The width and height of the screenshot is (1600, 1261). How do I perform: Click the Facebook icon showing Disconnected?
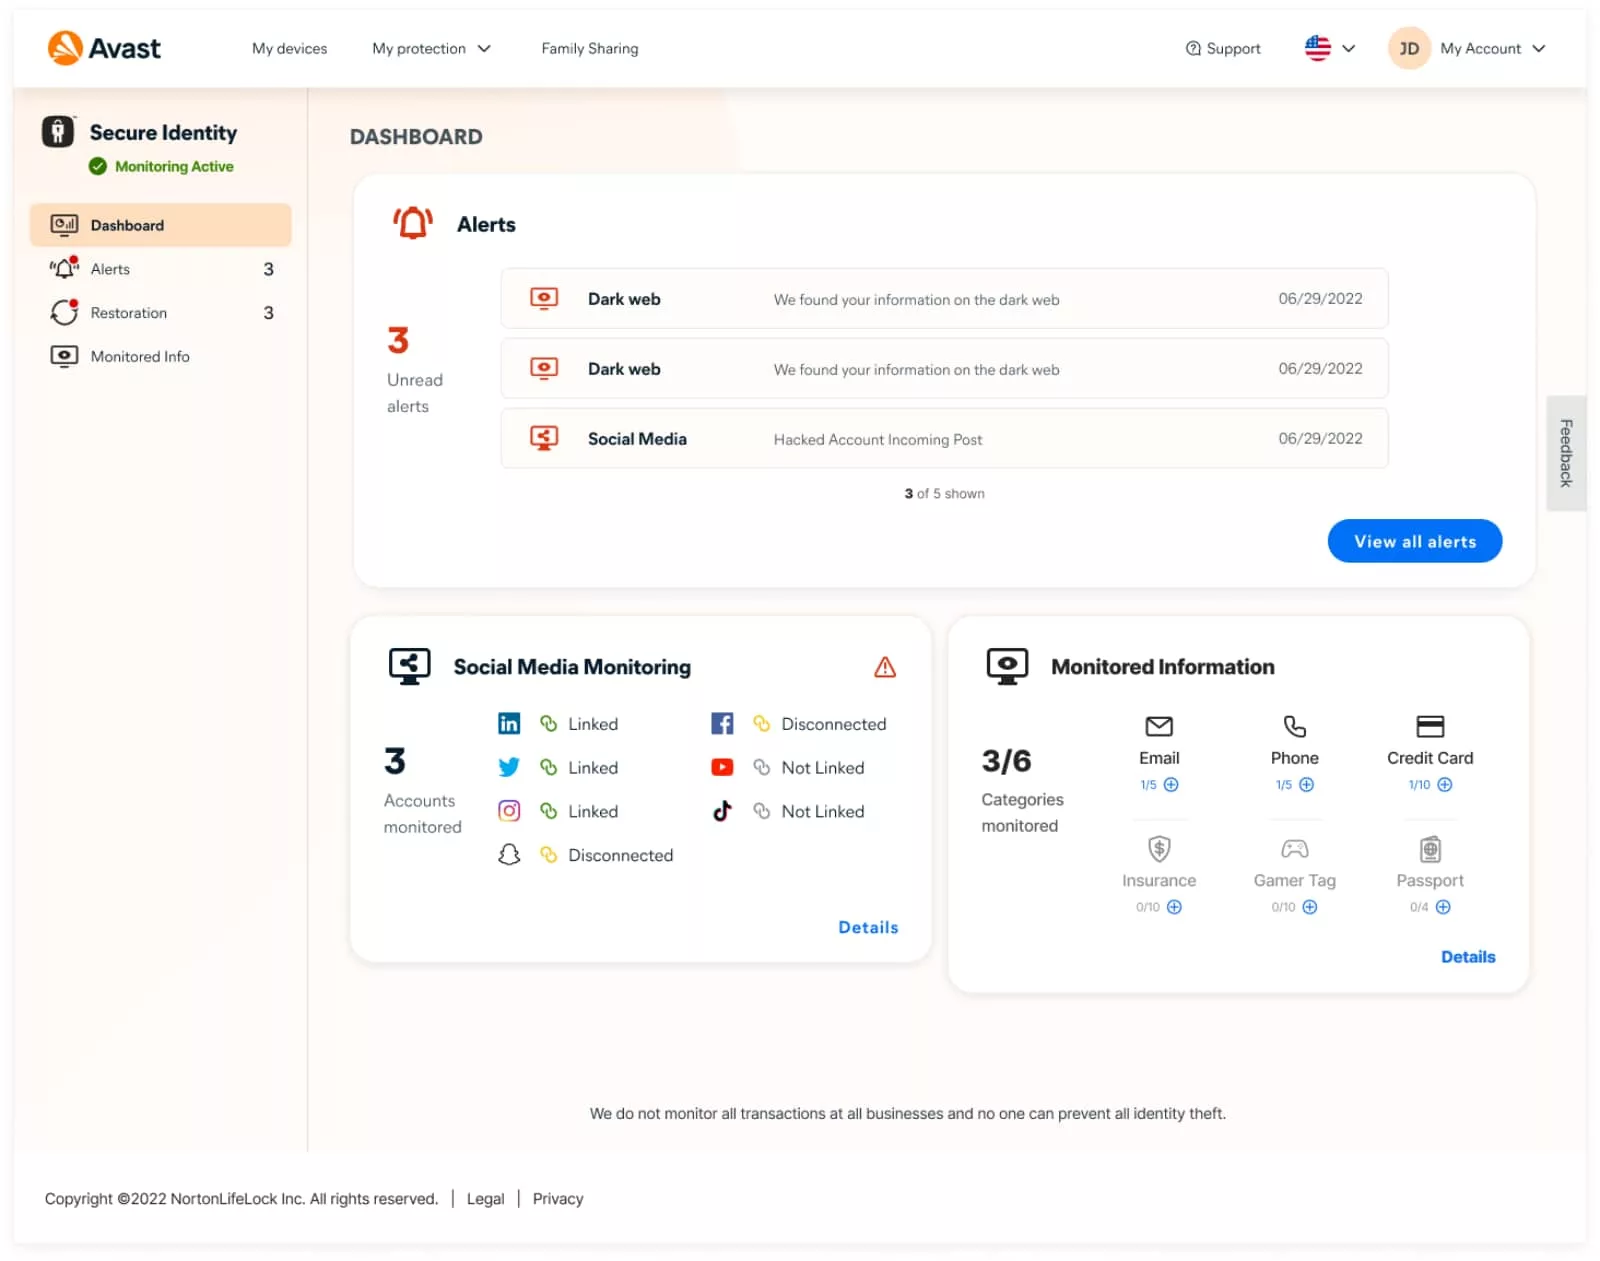(722, 724)
